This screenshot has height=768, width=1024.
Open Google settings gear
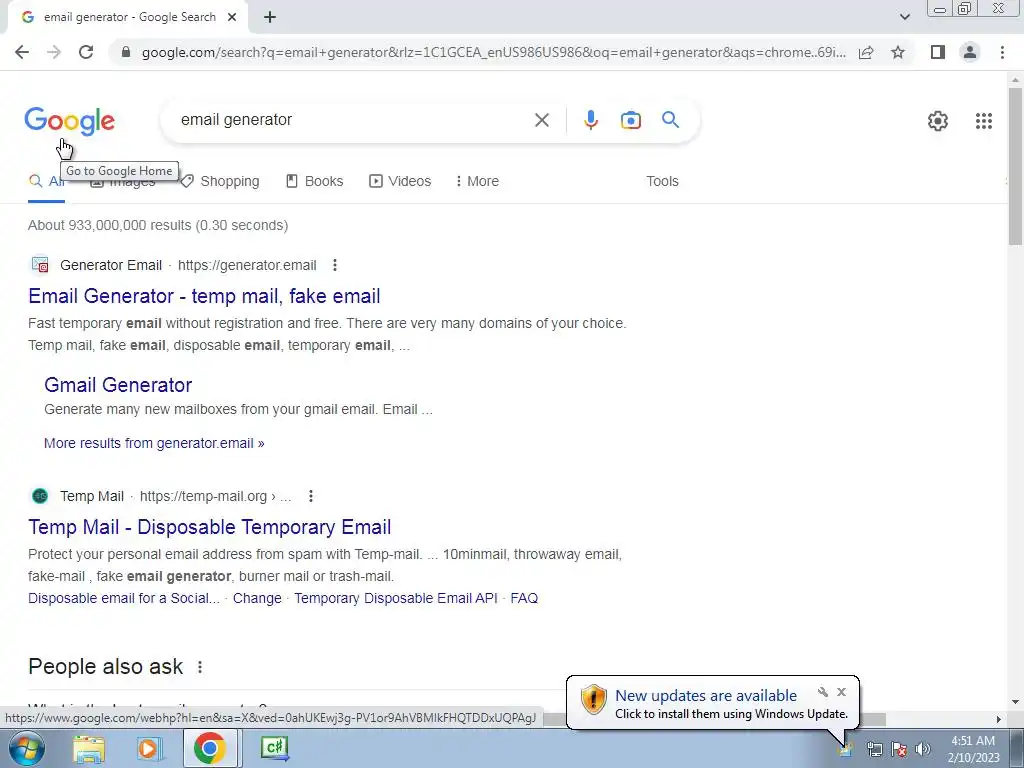(x=938, y=121)
